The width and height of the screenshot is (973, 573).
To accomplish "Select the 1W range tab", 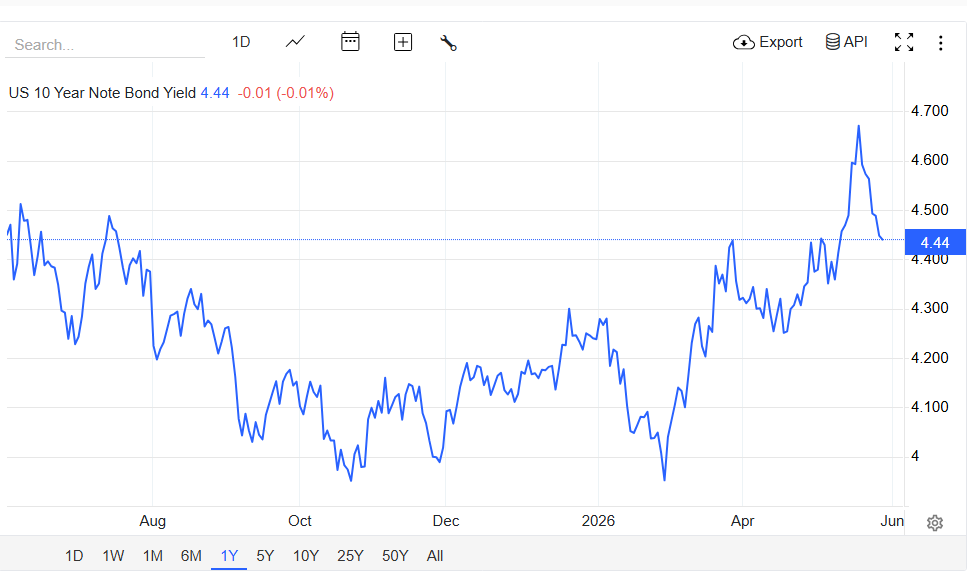I will [x=113, y=556].
